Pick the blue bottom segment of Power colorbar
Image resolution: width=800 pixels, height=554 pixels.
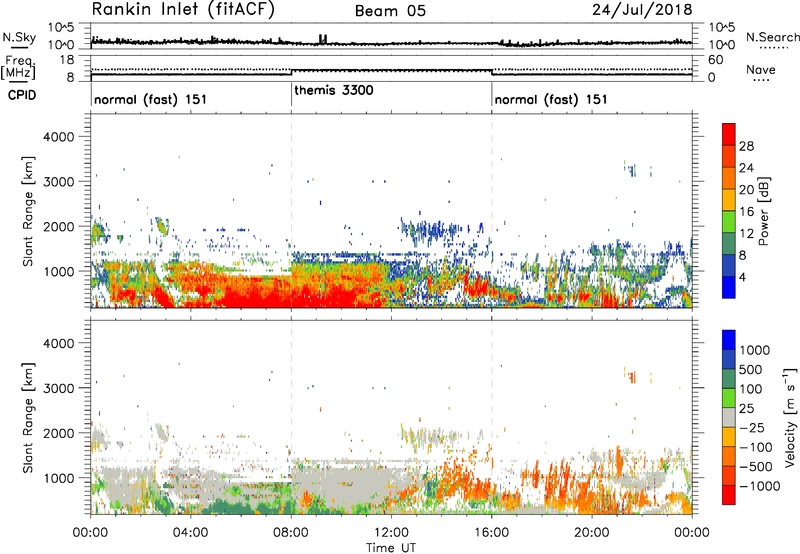point(729,287)
